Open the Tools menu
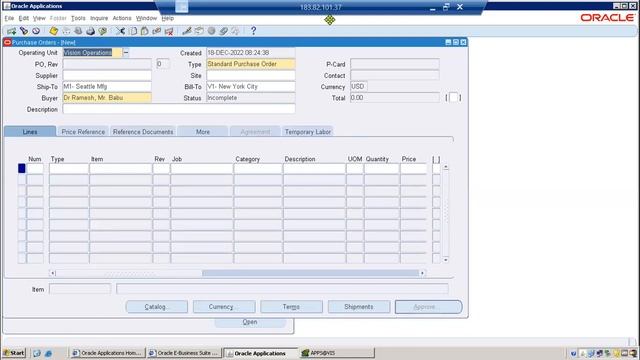Viewport: 640px width, 360px height. [78, 18]
